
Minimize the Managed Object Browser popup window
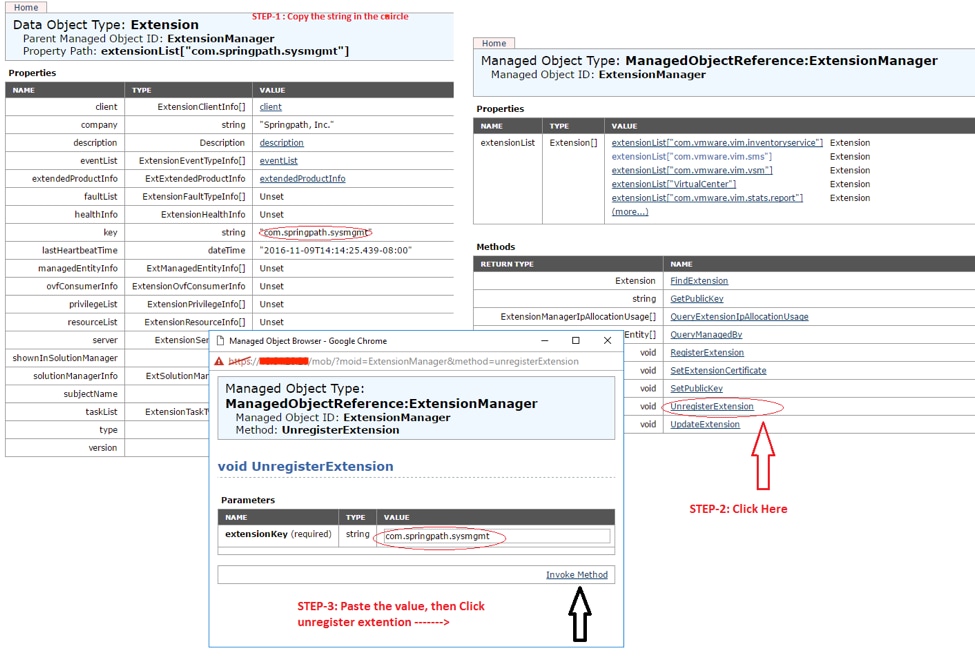545,341
